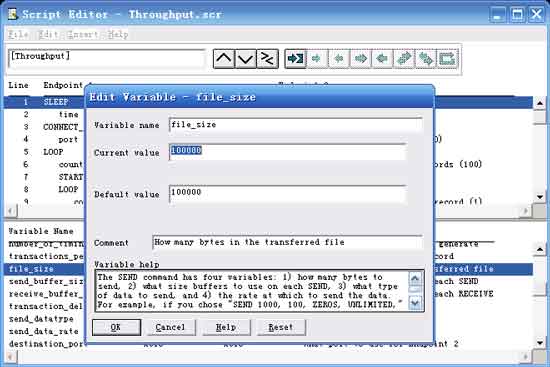The image size is (550, 367).
Task: Open the Insert menu
Action: (82, 34)
